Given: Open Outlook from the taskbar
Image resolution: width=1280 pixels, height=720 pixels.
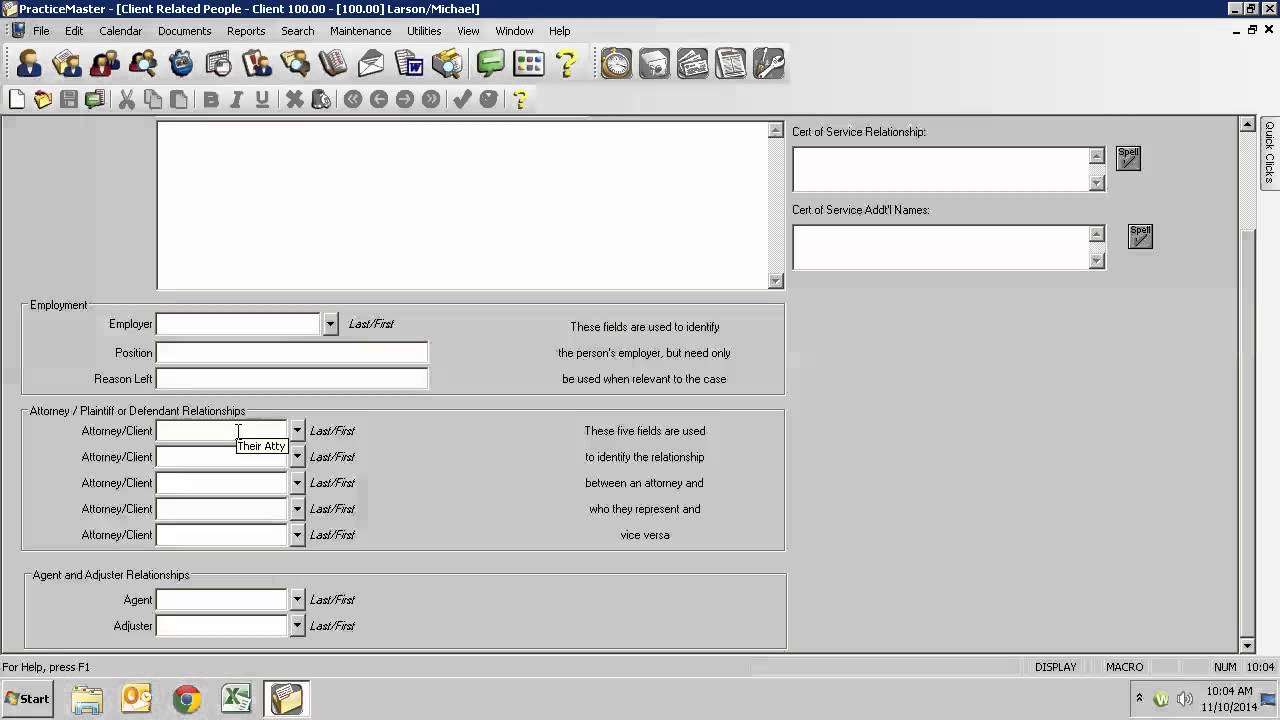Looking at the screenshot, I should [x=136, y=699].
